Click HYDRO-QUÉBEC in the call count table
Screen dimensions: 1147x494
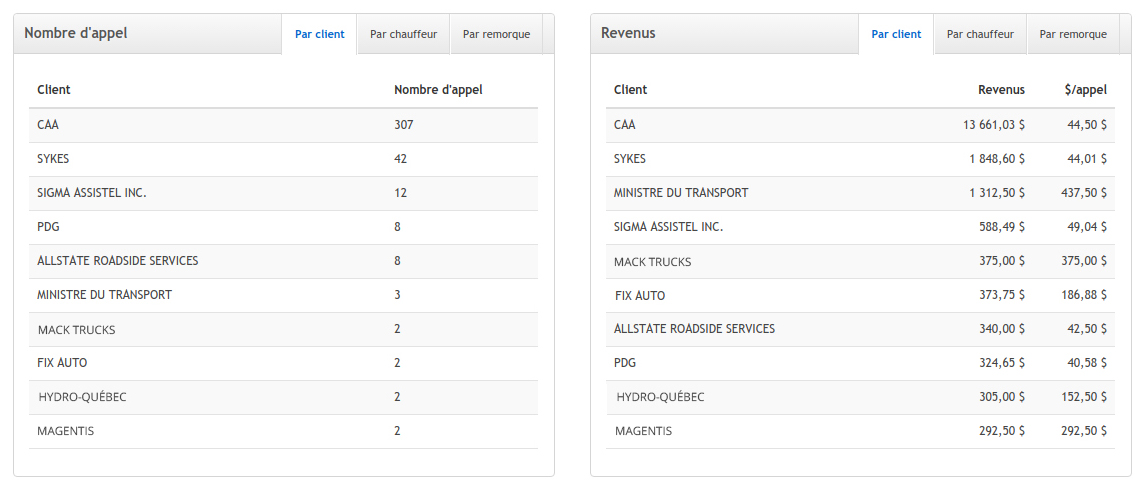pyautogui.click(x=82, y=397)
